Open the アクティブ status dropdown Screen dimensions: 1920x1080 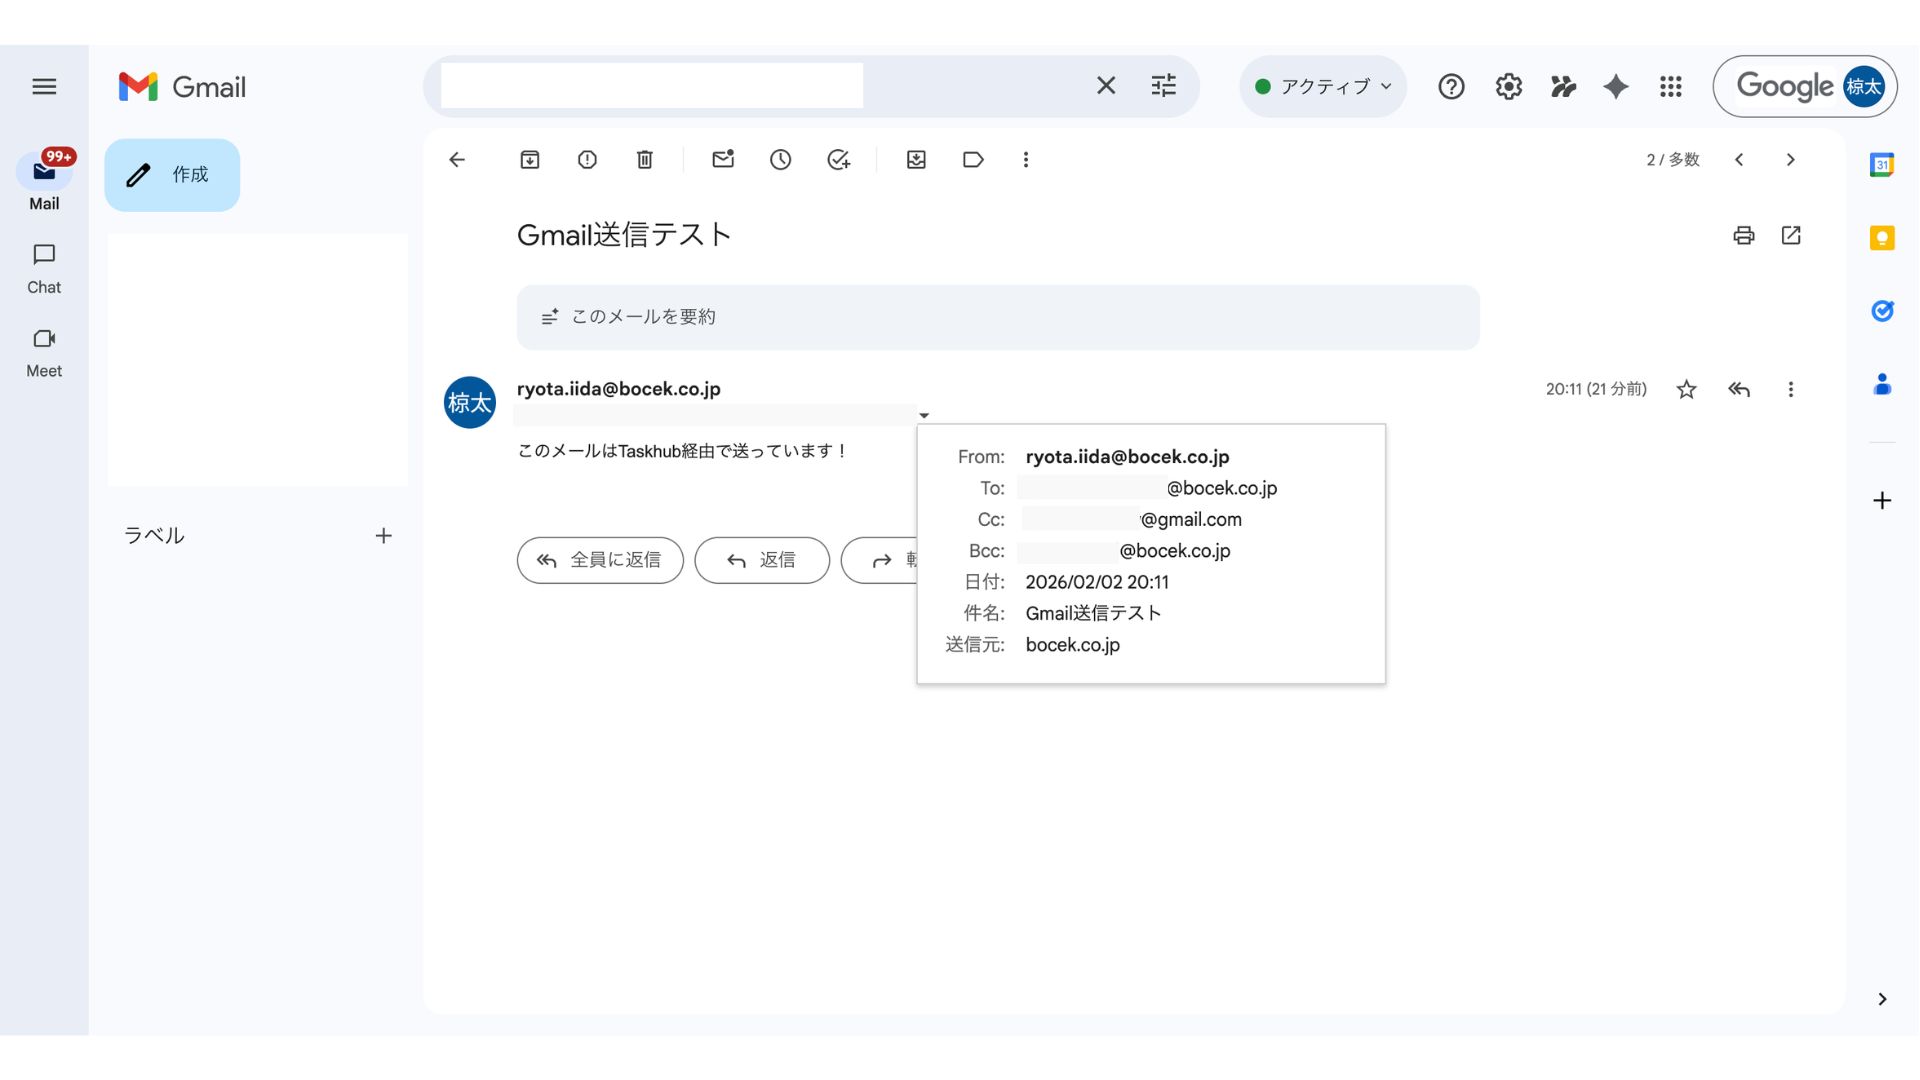(1323, 87)
